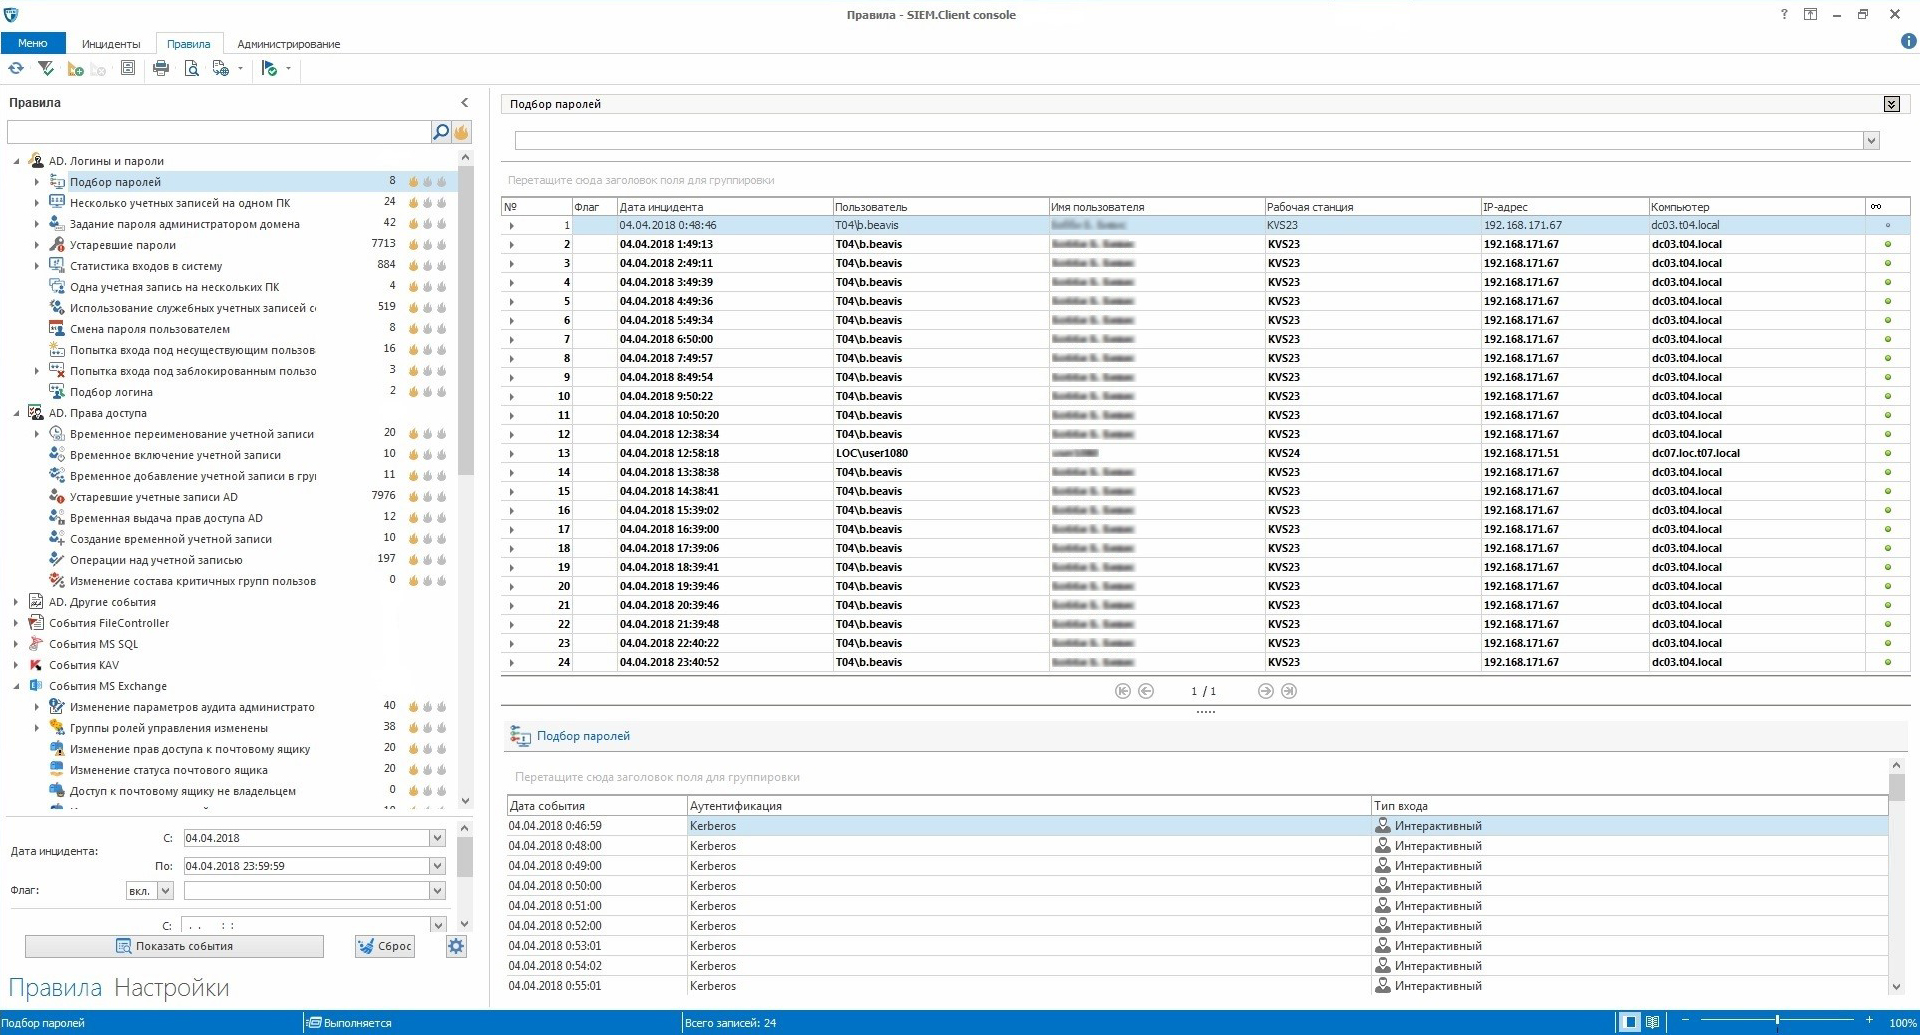Screen dimensions: 1920x1035
Task: Click the 'Показать события' button
Action: (x=174, y=946)
